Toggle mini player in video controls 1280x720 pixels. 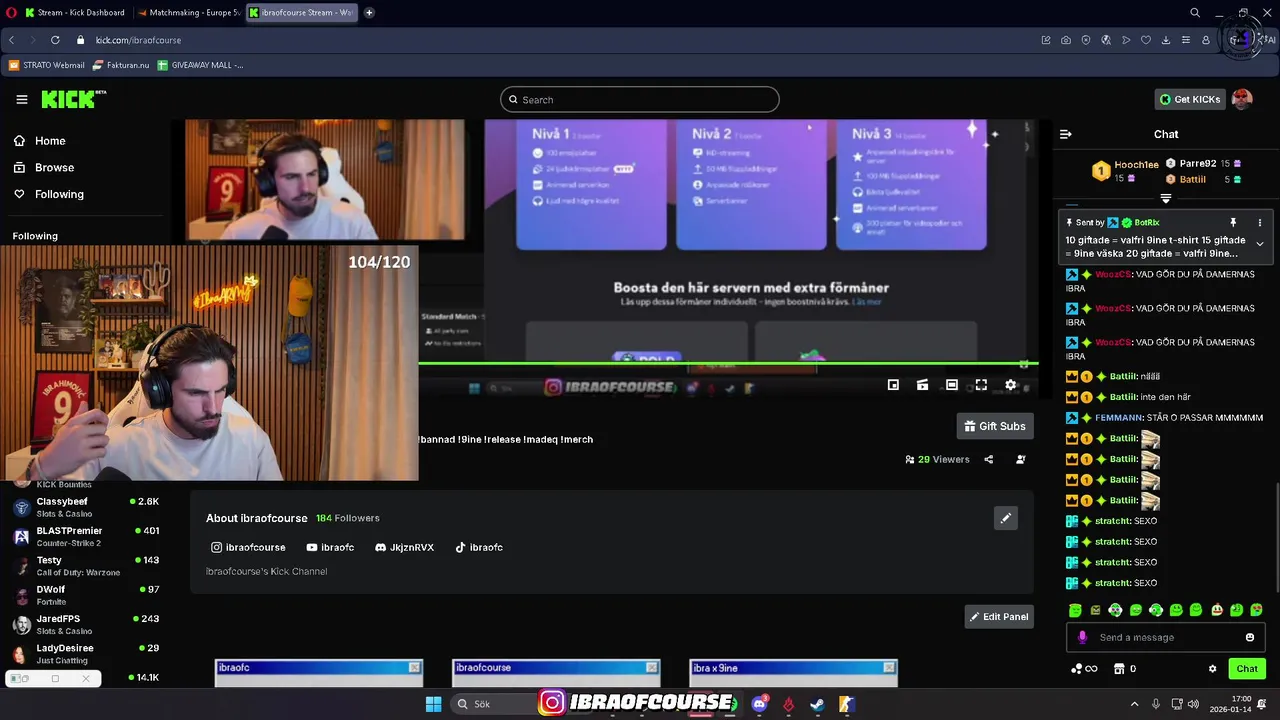click(893, 385)
